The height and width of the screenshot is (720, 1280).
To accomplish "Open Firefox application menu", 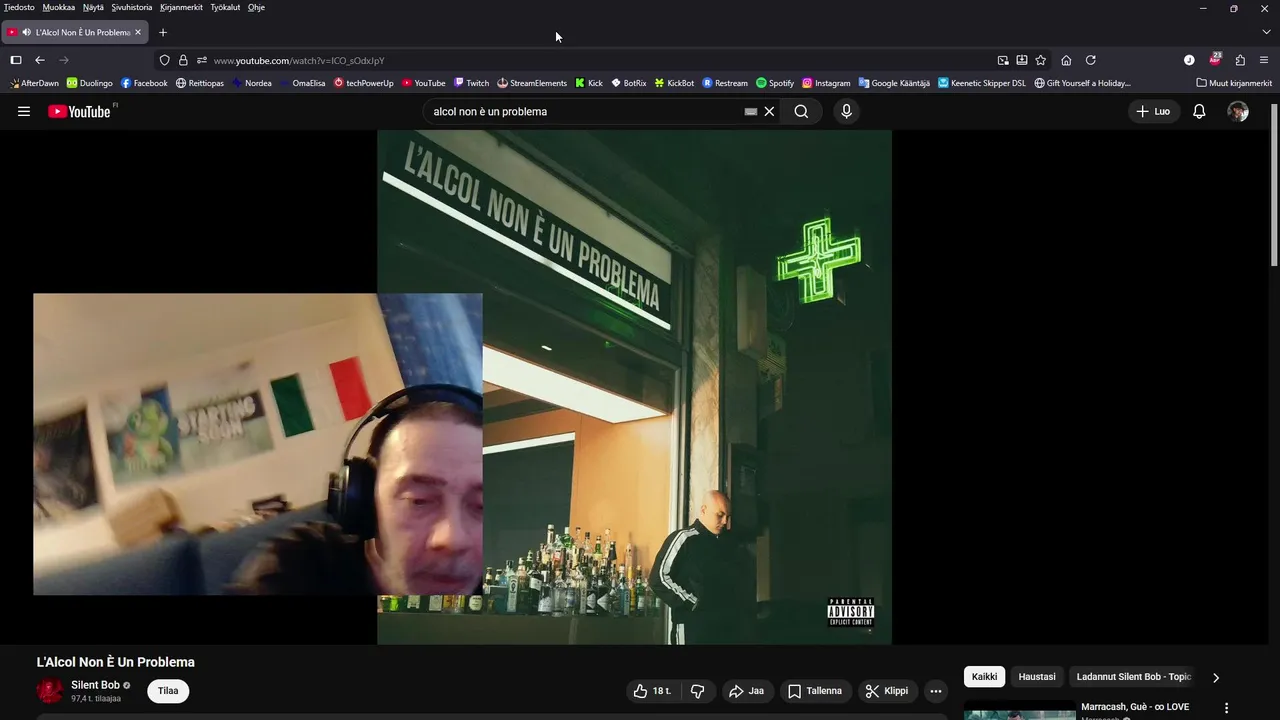I will 1264,60.
